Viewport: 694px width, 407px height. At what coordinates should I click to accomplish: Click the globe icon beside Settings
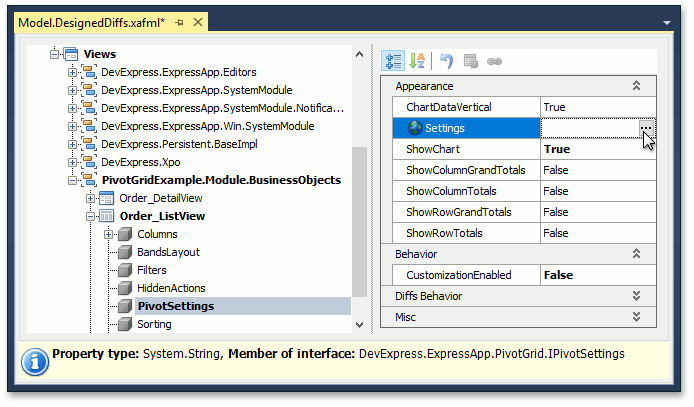[x=415, y=128]
